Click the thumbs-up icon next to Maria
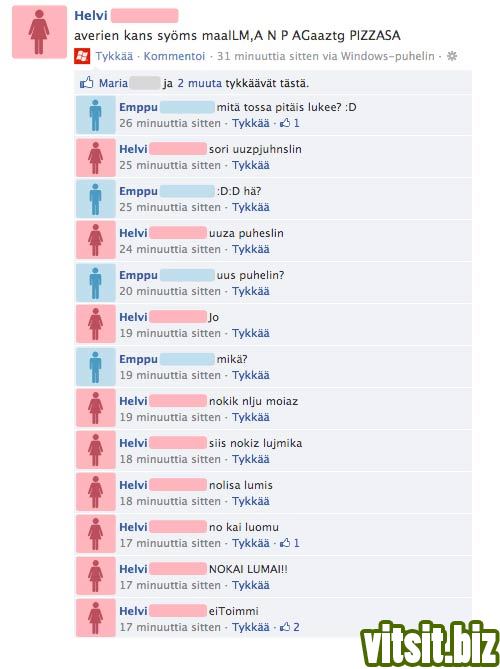Image resolution: width=500 pixels, height=669 pixels. (87, 83)
